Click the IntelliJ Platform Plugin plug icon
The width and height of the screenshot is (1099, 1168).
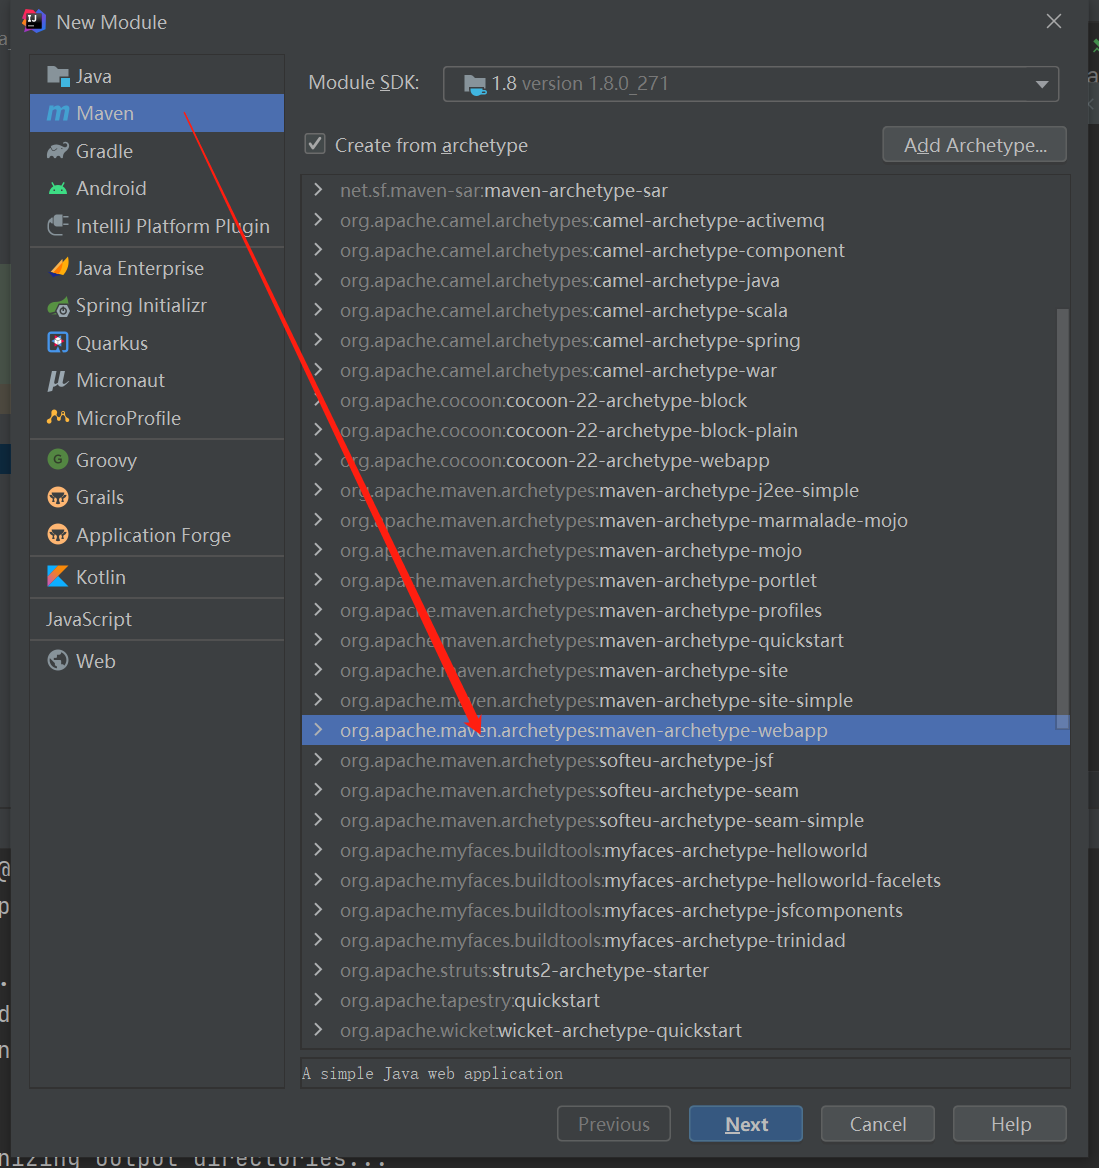click(57, 226)
